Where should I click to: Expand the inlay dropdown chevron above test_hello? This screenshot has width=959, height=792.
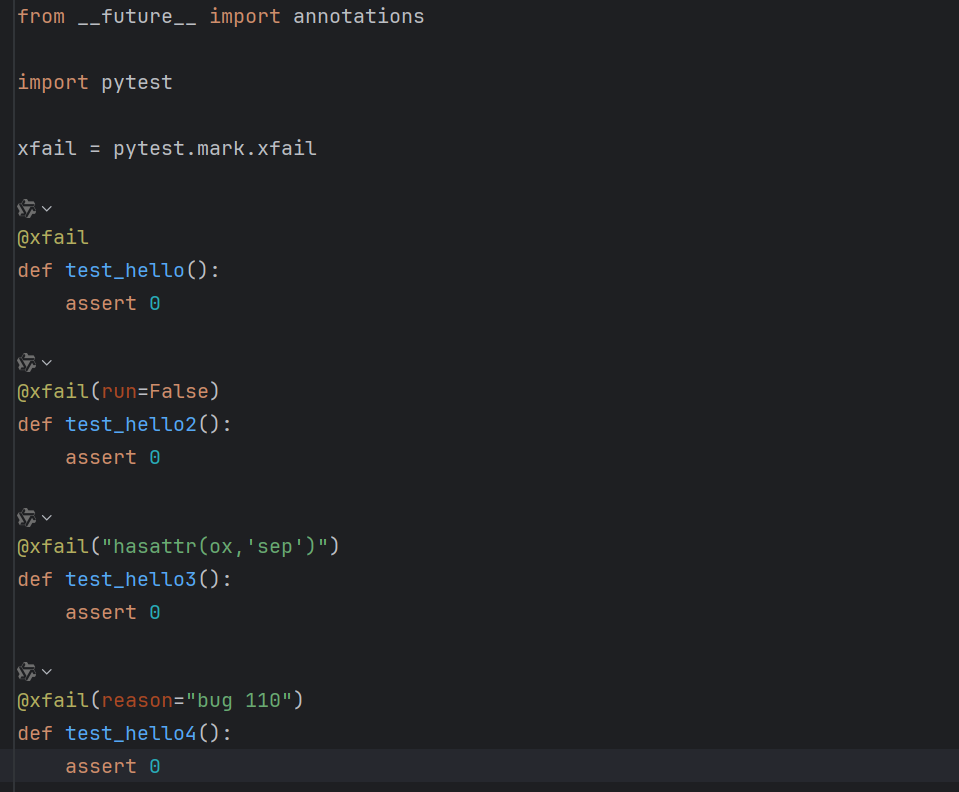[x=46, y=209]
